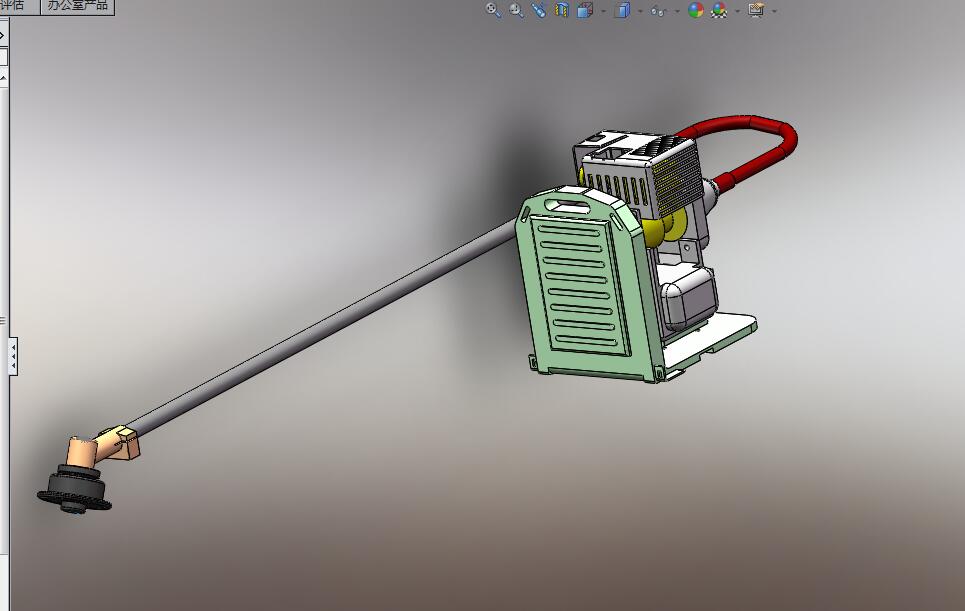Viewport: 965px width, 611px height.
Task: Open the View Settings dropdown arrow
Action: (774, 11)
